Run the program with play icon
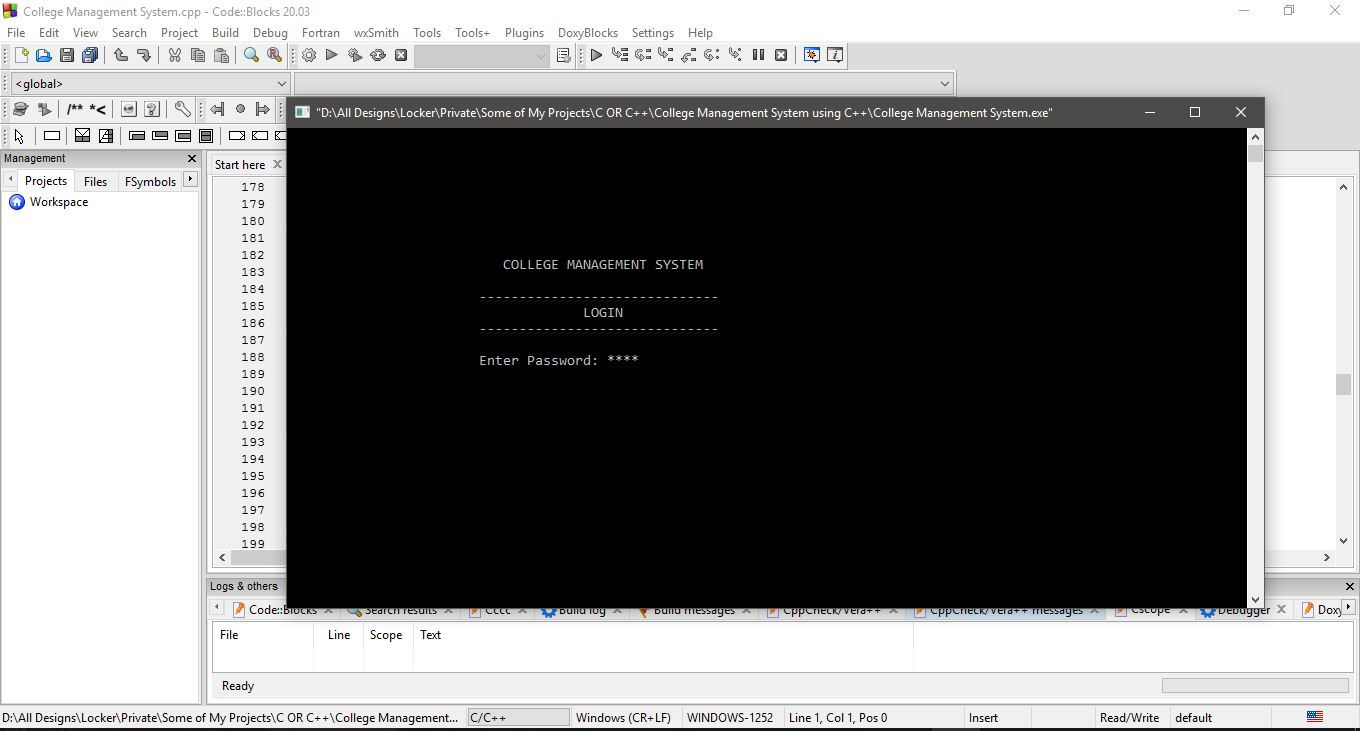 [x=332, y=56]
